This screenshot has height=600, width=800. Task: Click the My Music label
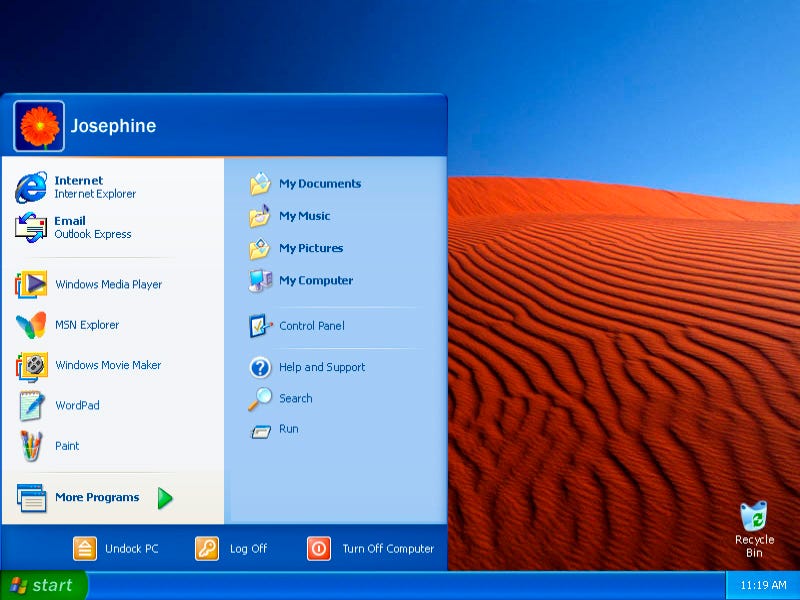click(x=305, y=216)
